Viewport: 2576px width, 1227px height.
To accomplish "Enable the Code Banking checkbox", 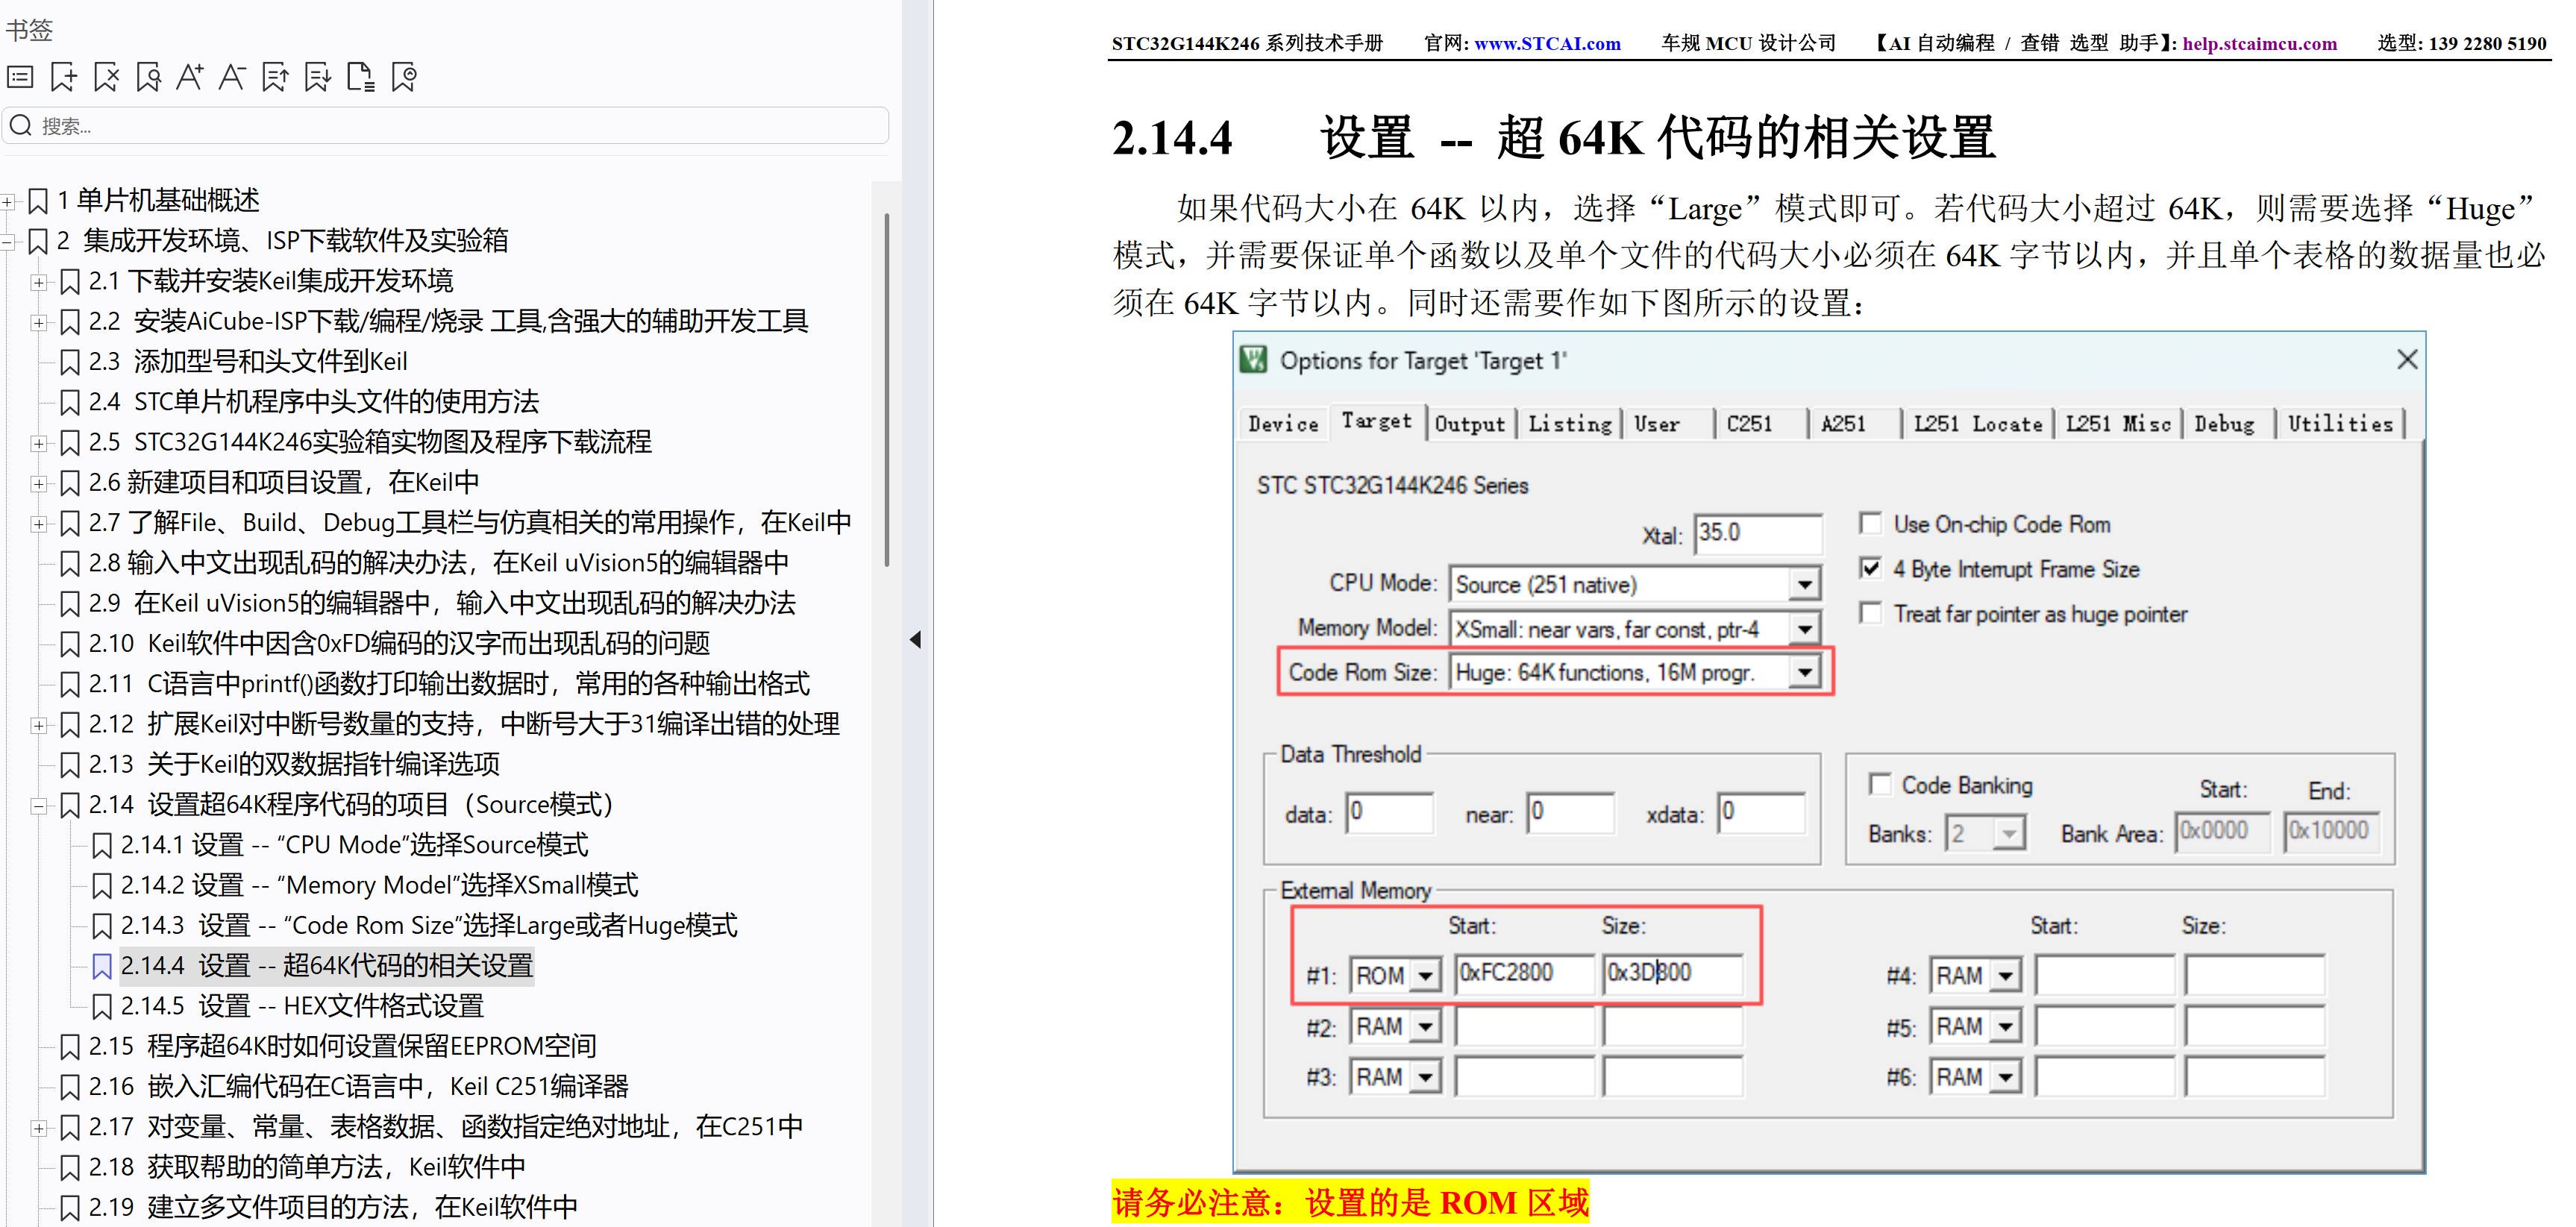I will click(x=1880, y=784).
